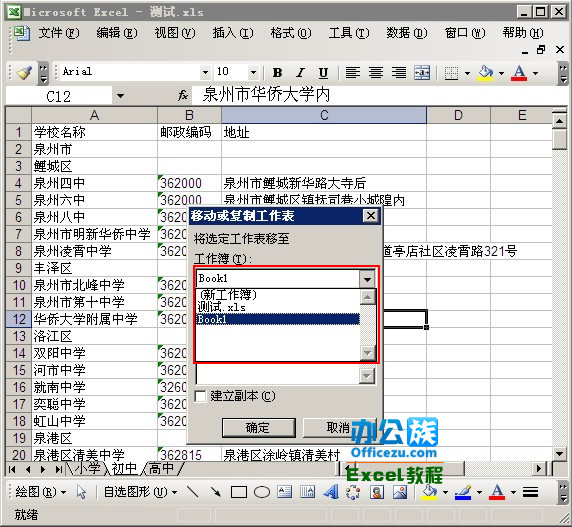Open the Arial font name dropdown
The width and height of the screenshot is (572, 527).
[x=205, y=73]
